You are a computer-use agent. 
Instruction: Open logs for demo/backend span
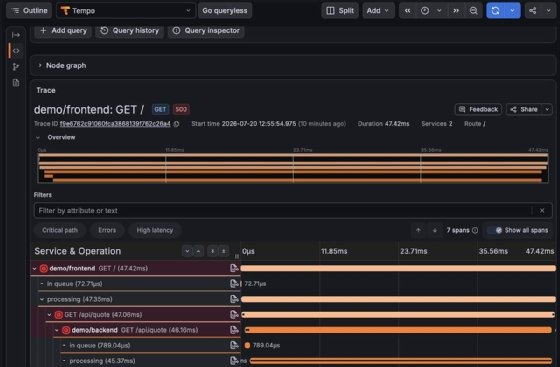(x=234, y=330)
